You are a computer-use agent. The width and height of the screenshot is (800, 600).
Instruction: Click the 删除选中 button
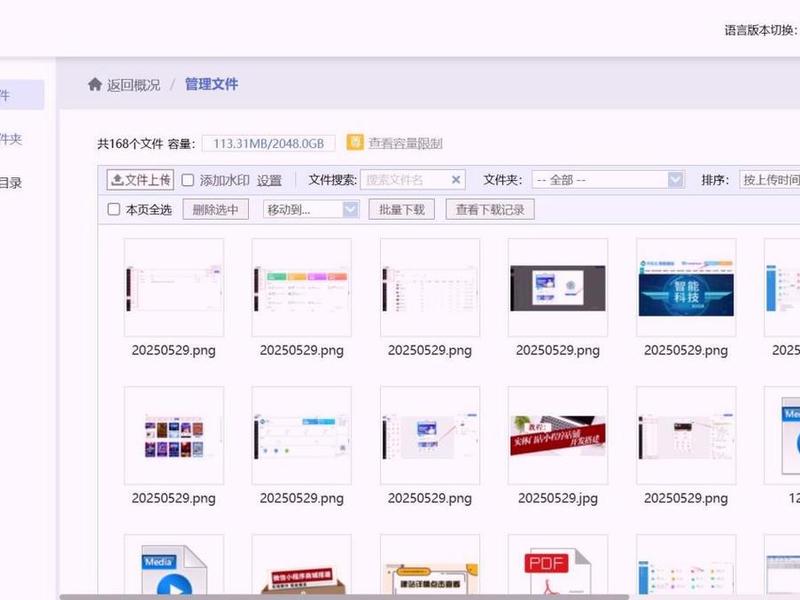(215, 209)
